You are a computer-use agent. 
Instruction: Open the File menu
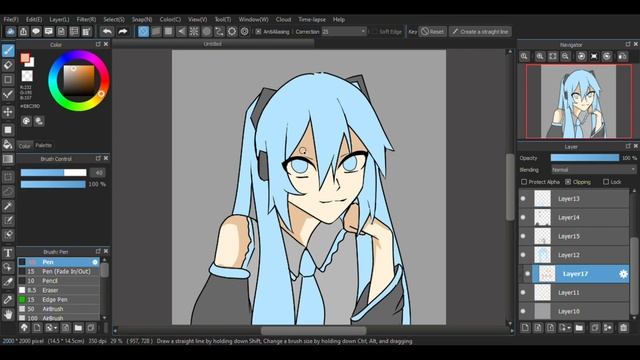pyautogui.click(x=11, y=19)
